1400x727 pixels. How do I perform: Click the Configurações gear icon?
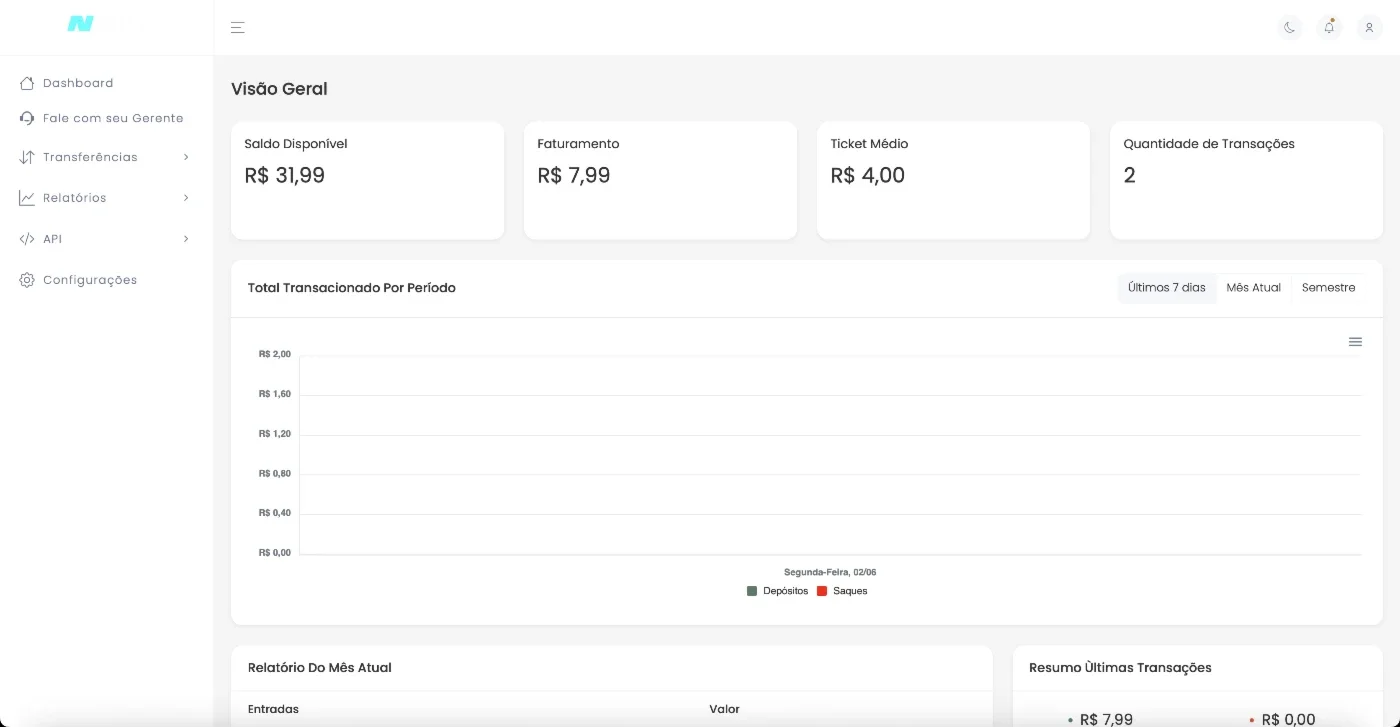tap(27, 280)
